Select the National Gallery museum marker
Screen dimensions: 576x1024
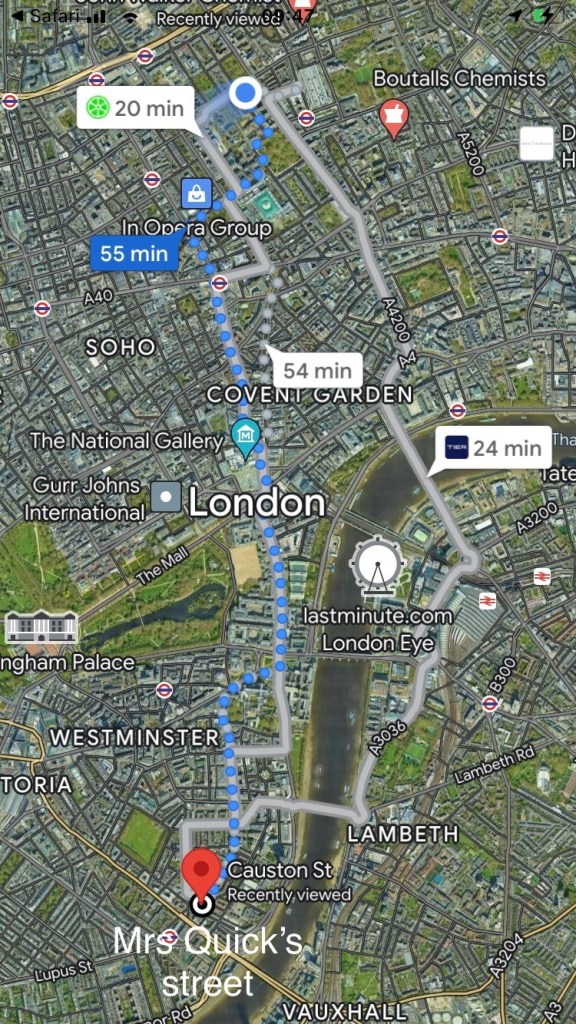[x=246, y=437]
